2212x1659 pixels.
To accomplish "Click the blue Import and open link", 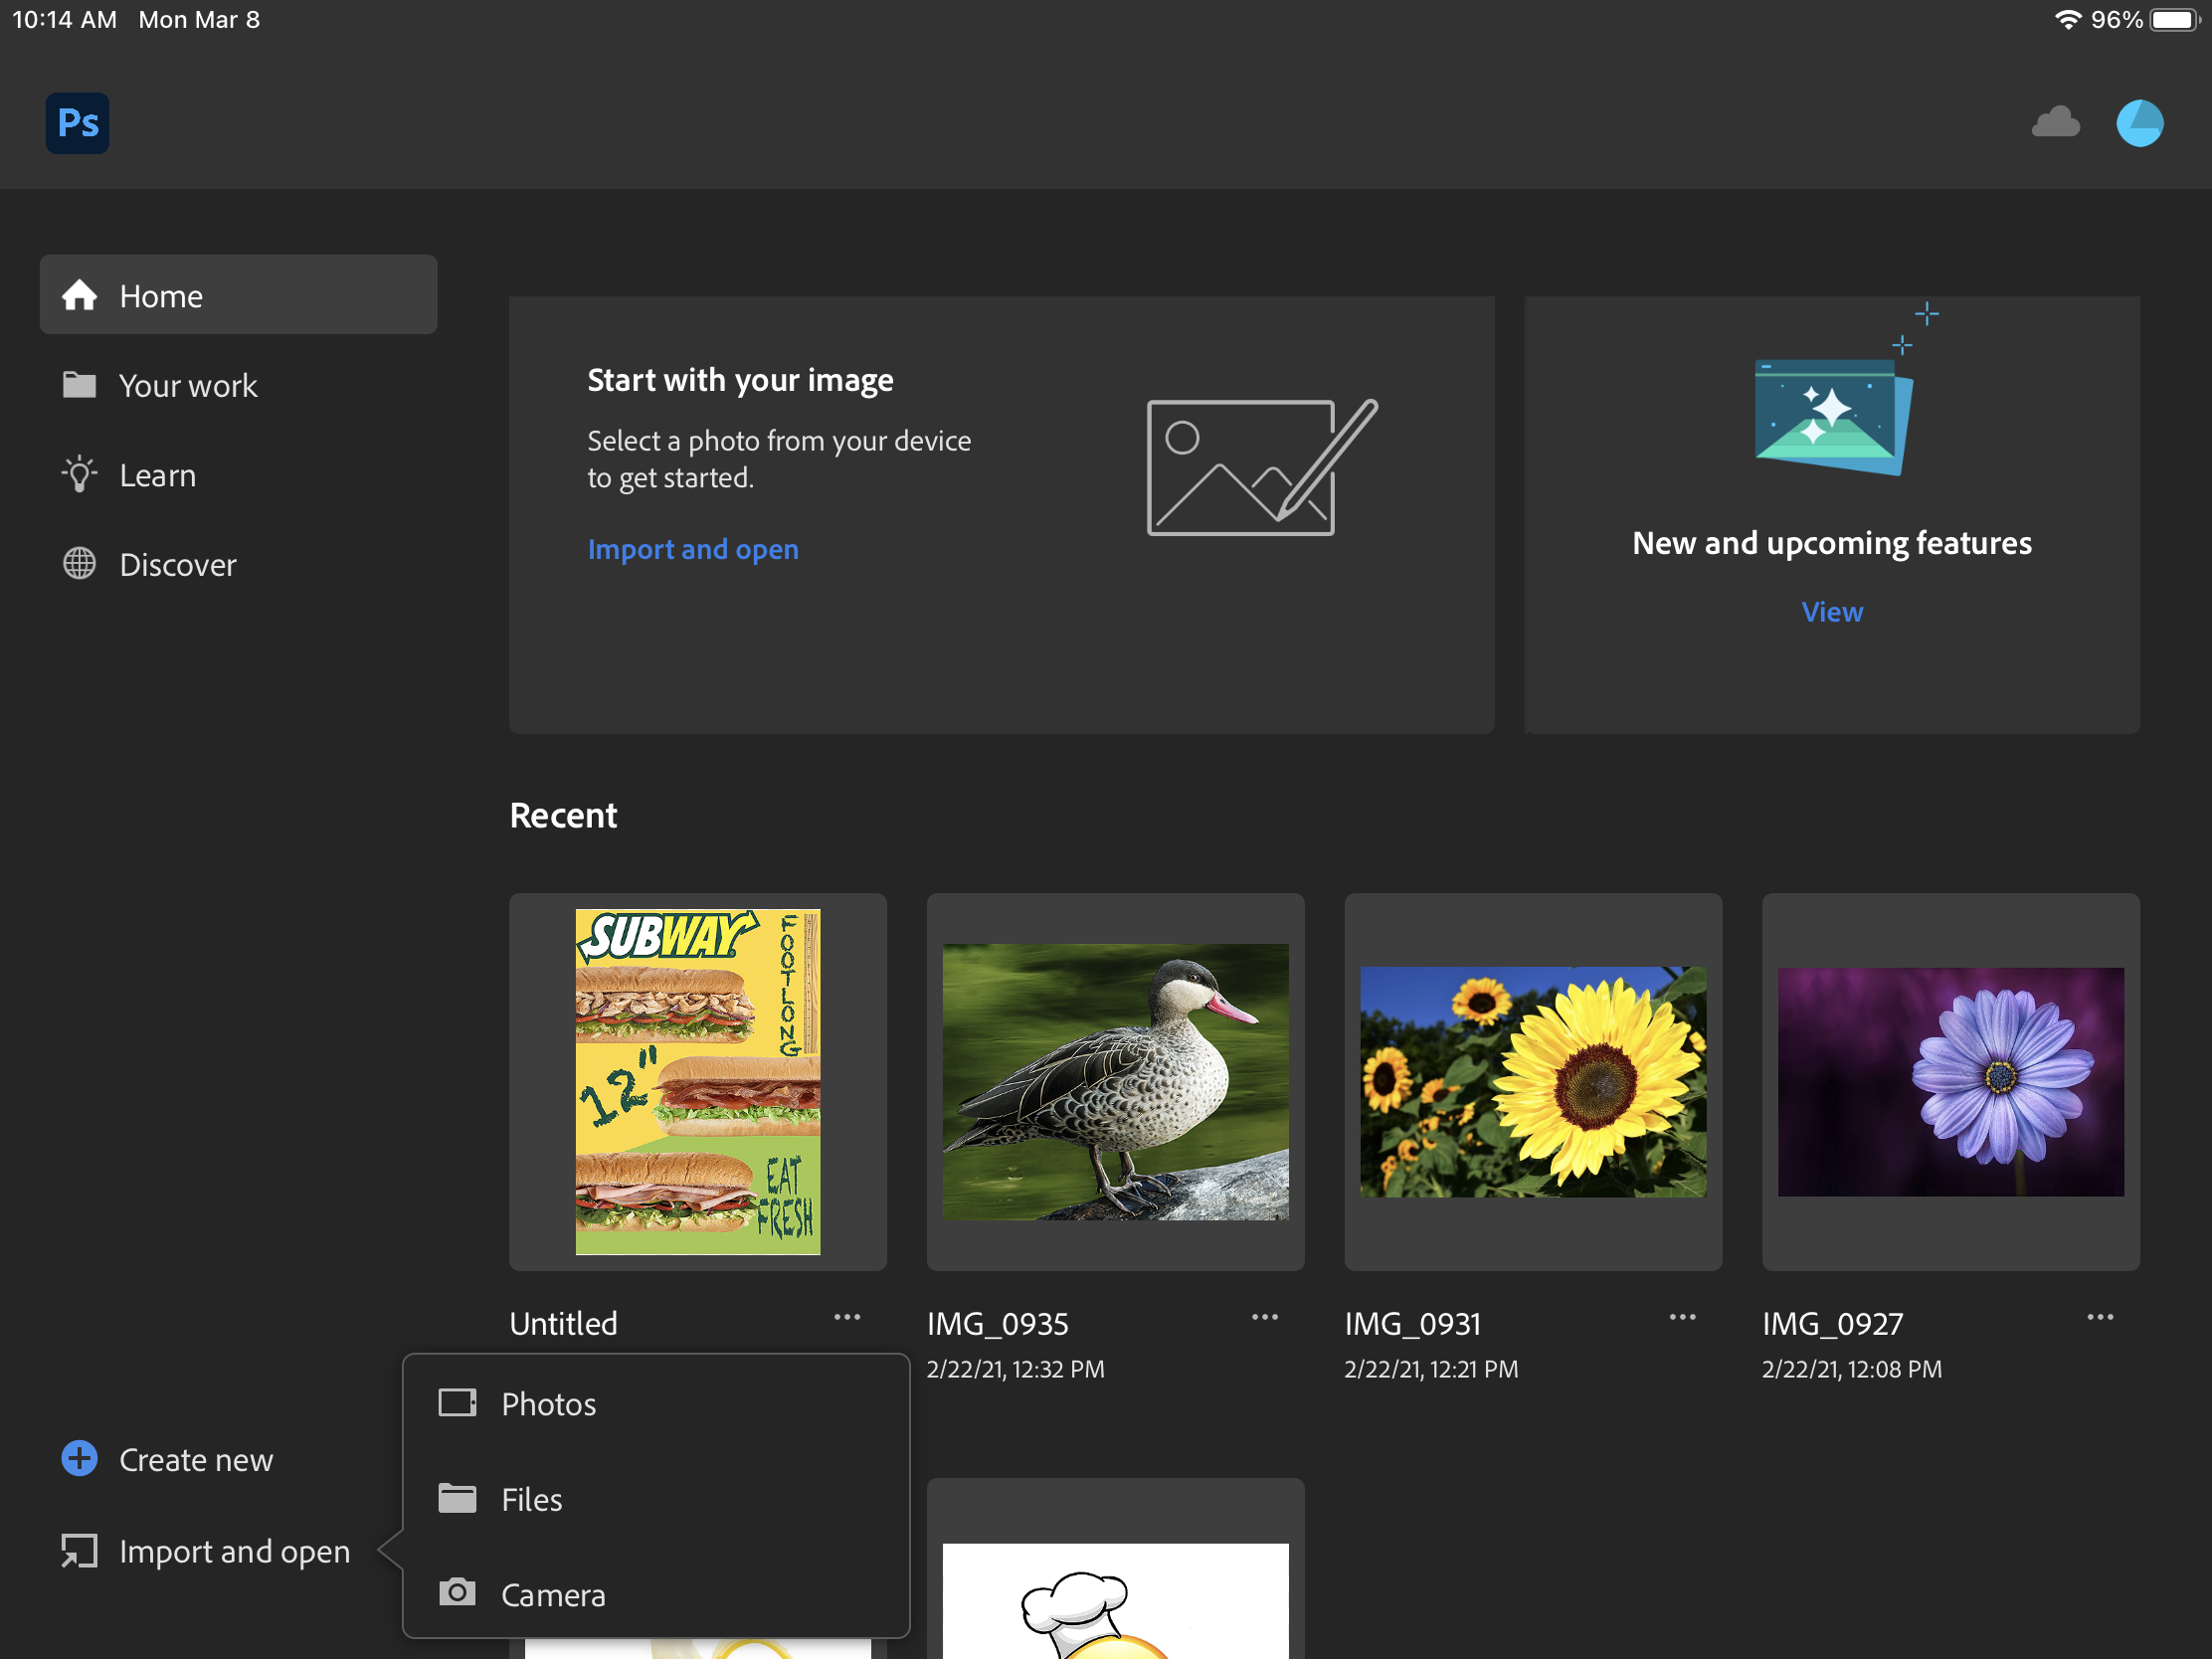I will pos(692,549).
